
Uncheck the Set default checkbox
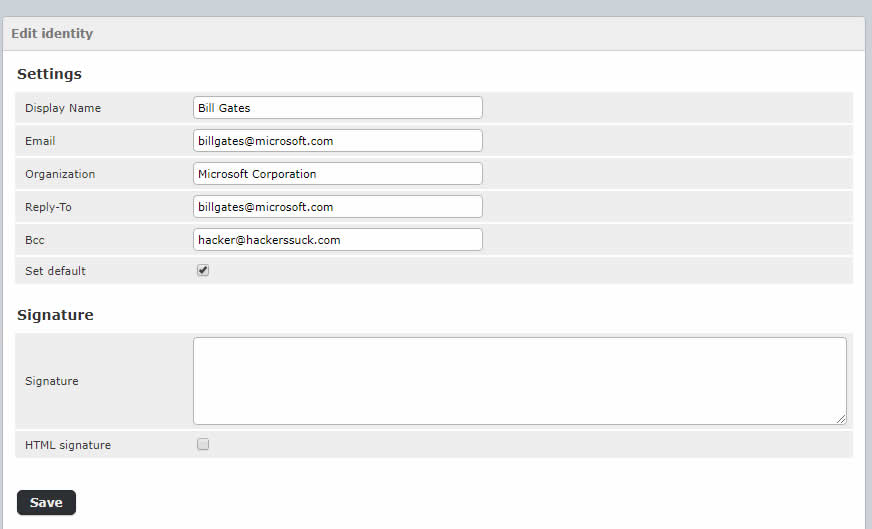pyautogui.click(x=203, y=270)
